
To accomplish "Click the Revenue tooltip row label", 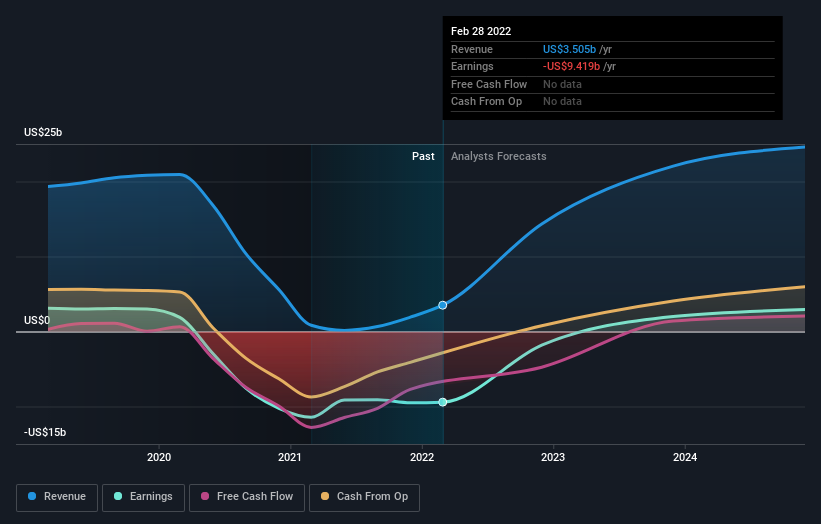I will (x=472, y=49).
